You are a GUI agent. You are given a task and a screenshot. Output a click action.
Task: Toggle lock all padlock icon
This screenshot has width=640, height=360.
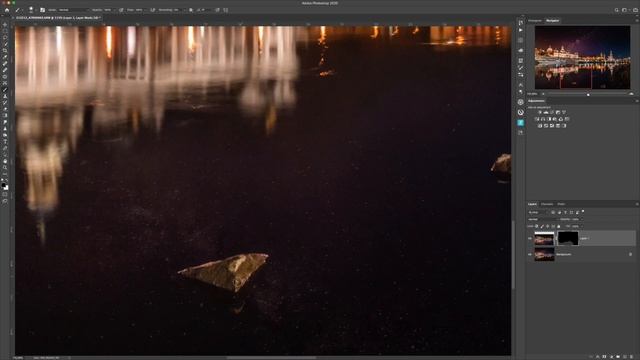pos(559,226)
